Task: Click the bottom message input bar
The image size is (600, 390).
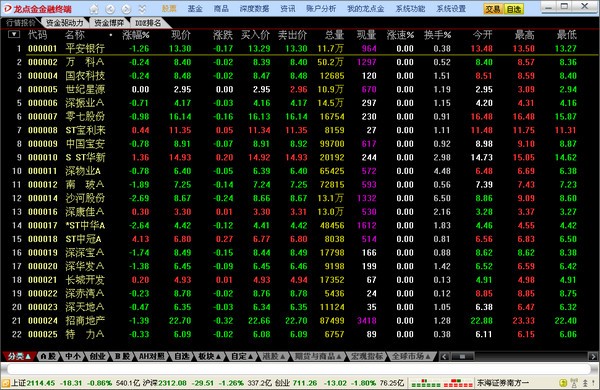Action: click(298, 369)
